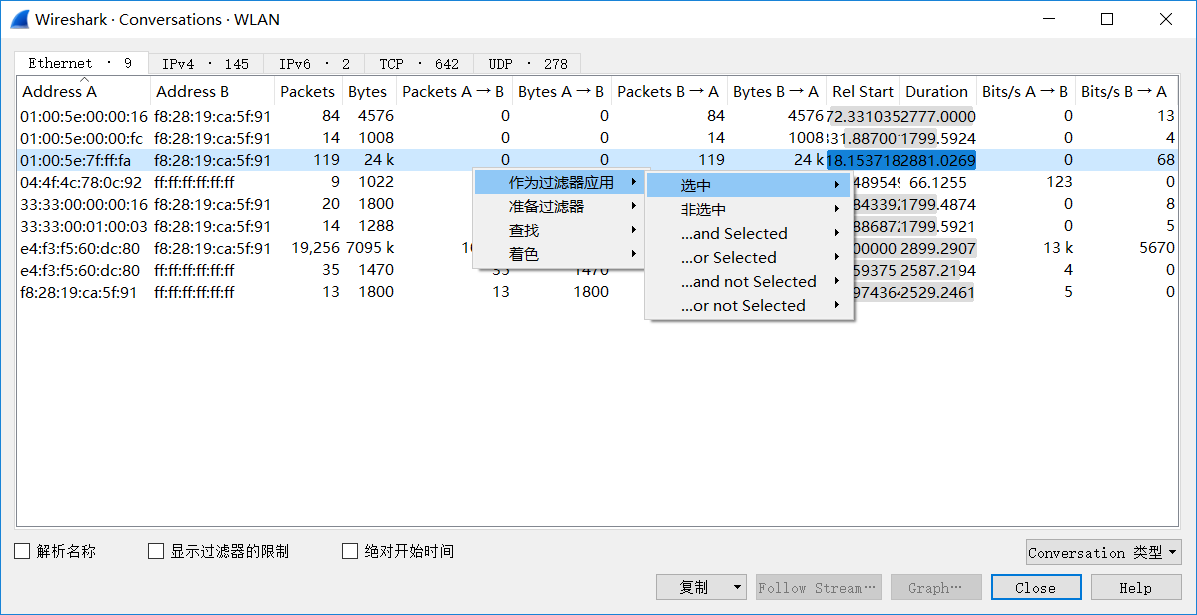
Task: Click the 66.1255 duration cell
Action: (938, 182)
